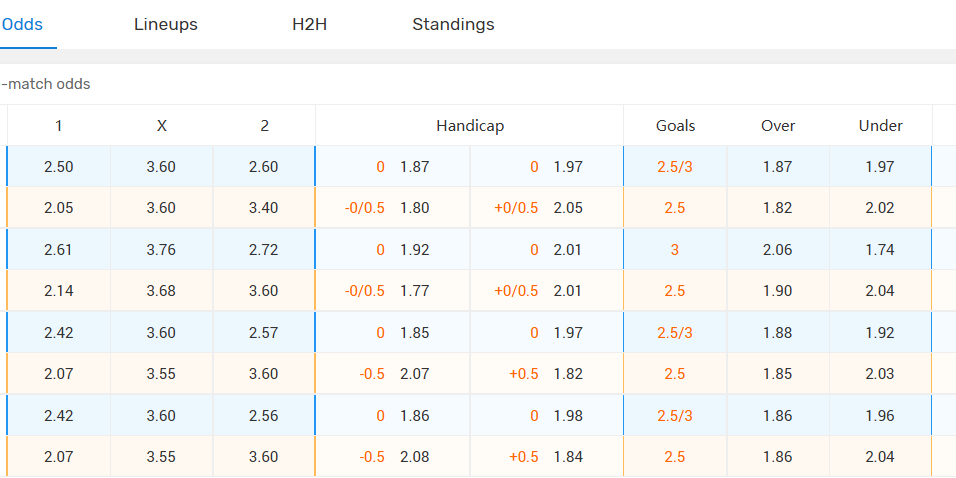Open the H2H tab
This screenshot has height=478, width=956.
(x=309, y=24)
